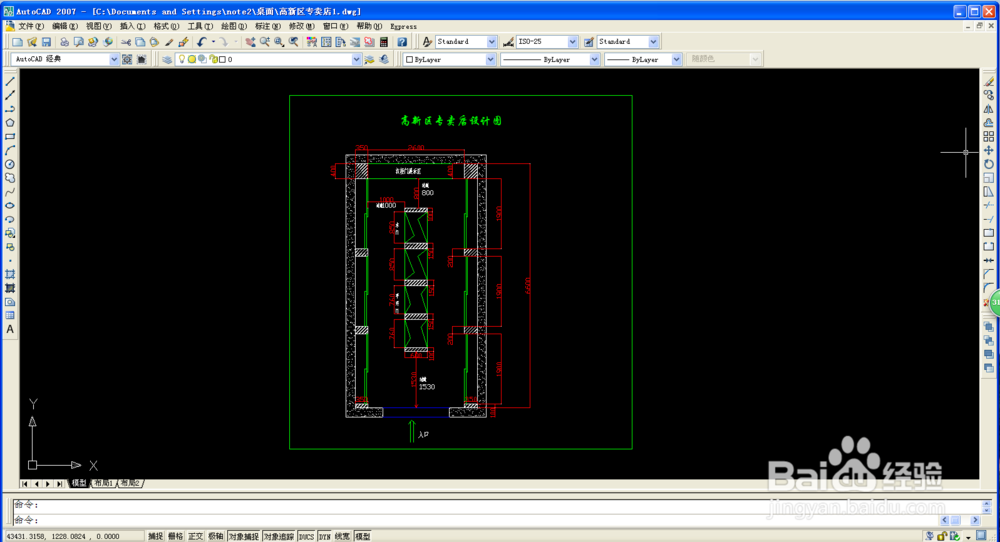Toggle 正交 ortho mode in the status bar
This screenshot has width=1000, height=542.
[195, 536]
